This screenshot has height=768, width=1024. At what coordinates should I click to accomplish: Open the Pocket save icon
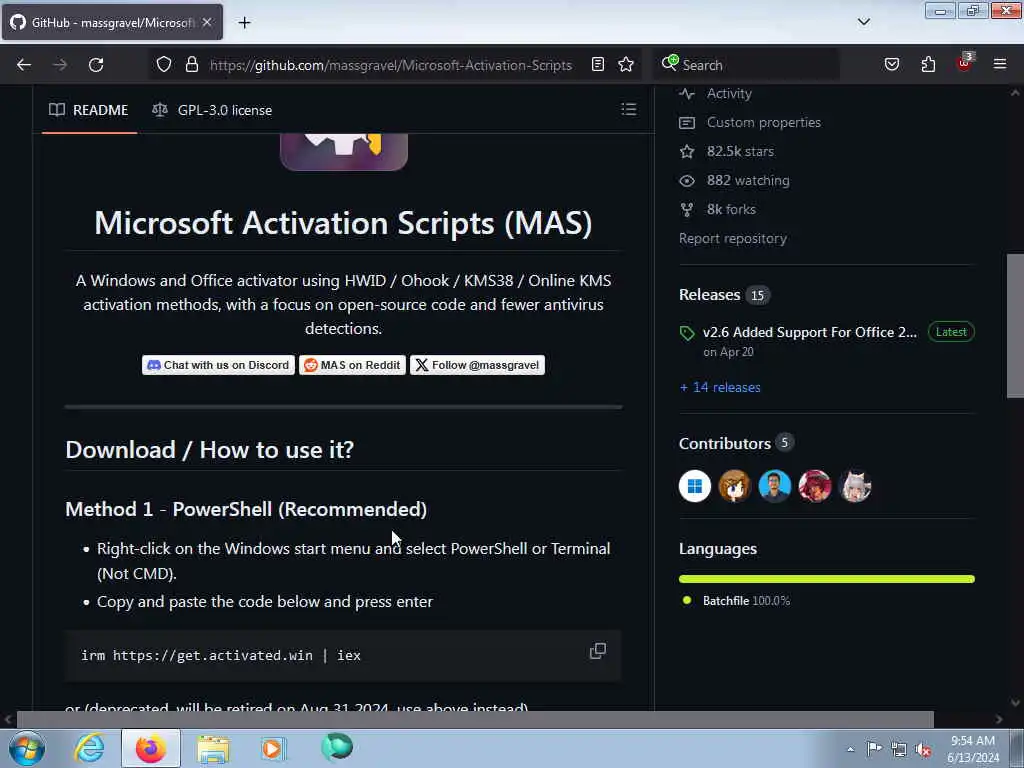[x=891, y=64]
